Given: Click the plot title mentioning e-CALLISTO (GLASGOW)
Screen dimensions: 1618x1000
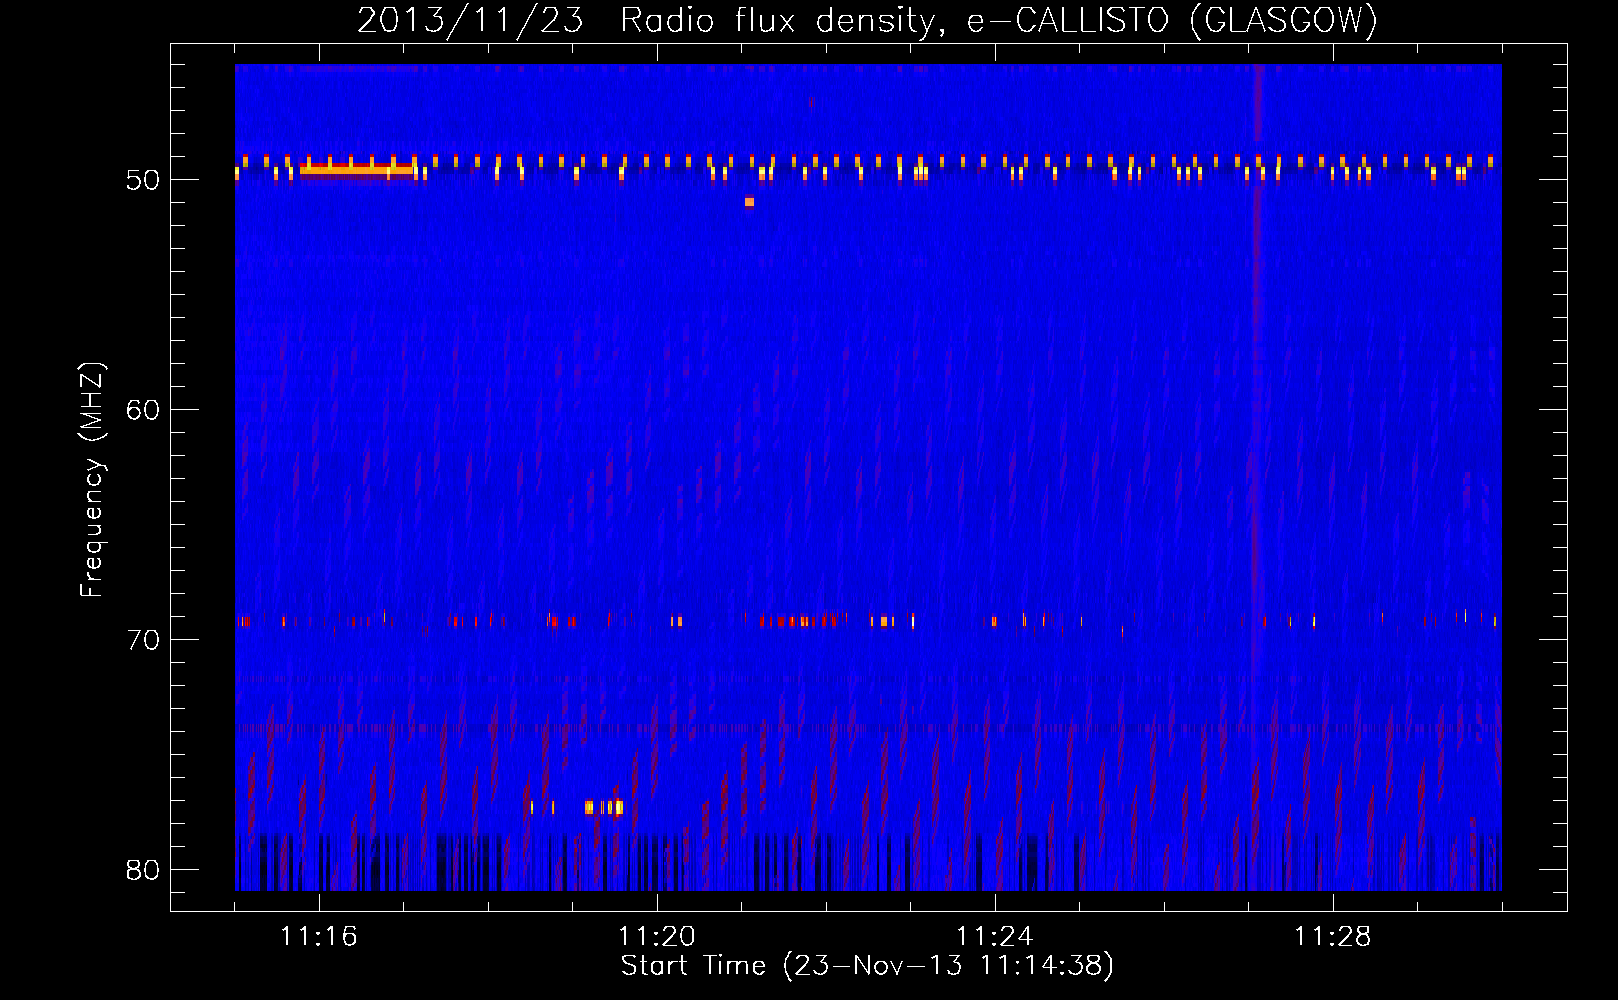Looking at the screenshot, I should tap(867, 20).
